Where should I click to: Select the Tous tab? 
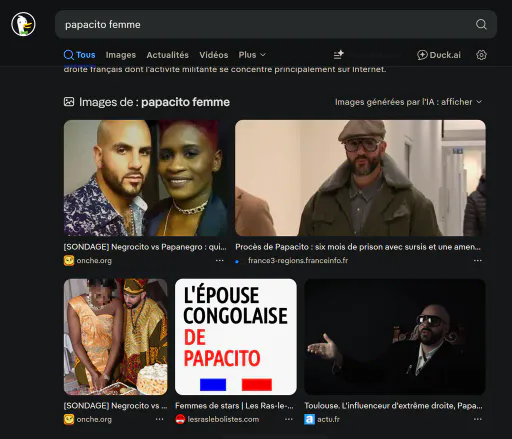(80, 55)
